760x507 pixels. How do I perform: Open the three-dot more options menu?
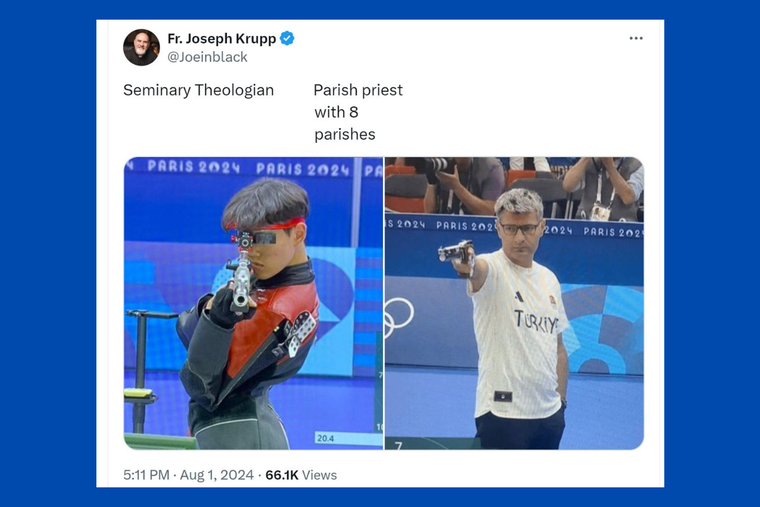tap(635, 38)
